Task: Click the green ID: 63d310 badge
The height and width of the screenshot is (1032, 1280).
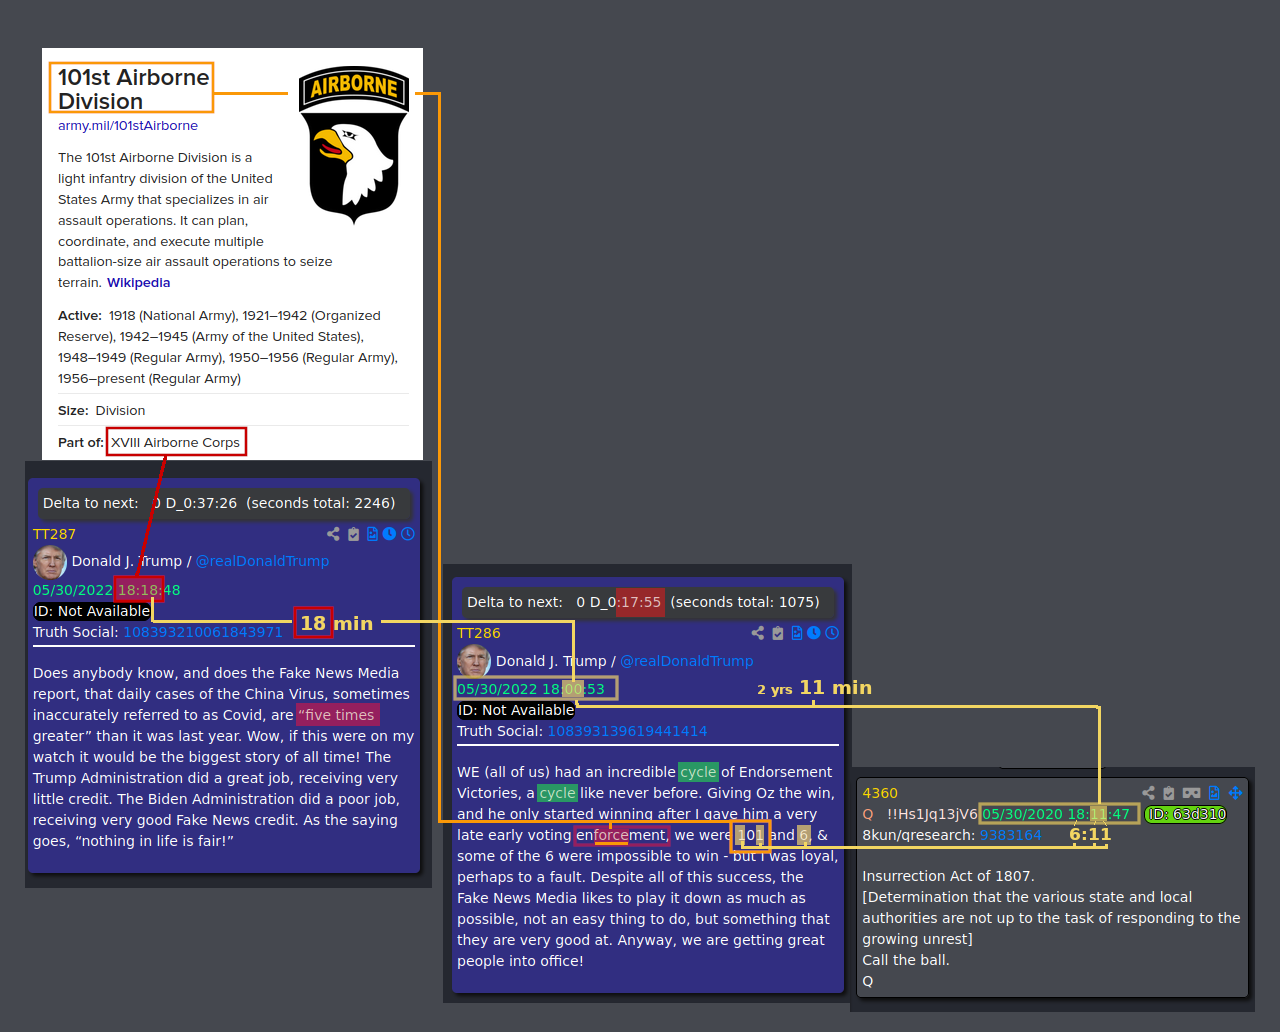Action: coord(1186,814)
